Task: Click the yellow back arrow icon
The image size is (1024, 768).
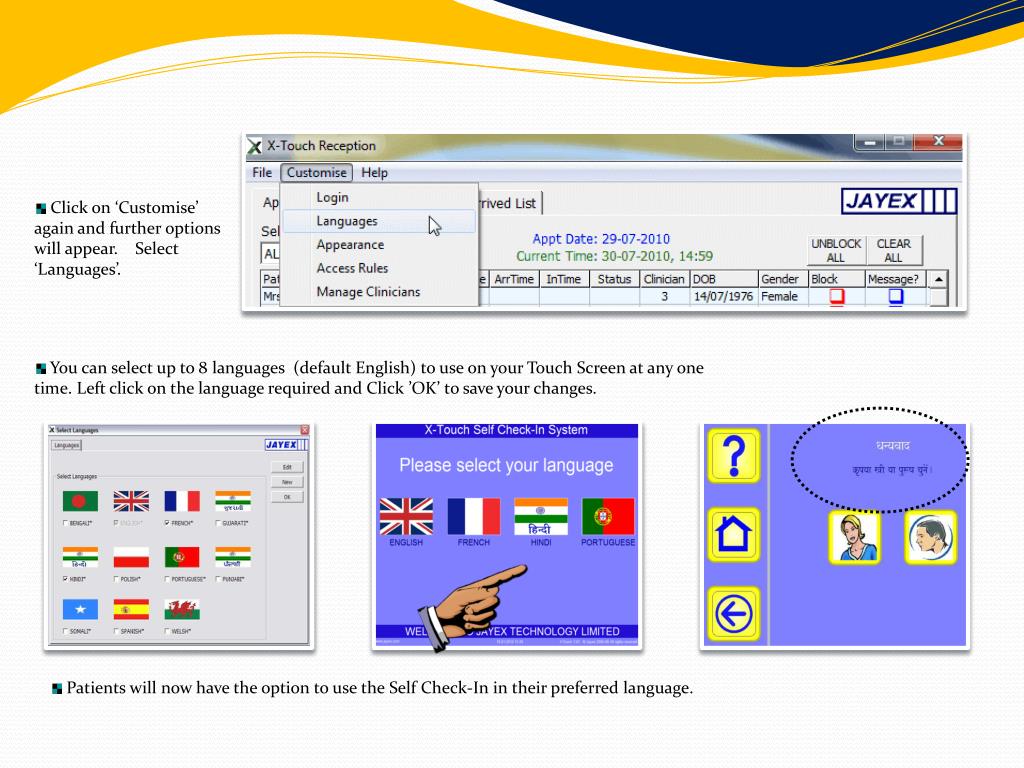Action: [734, 613]
